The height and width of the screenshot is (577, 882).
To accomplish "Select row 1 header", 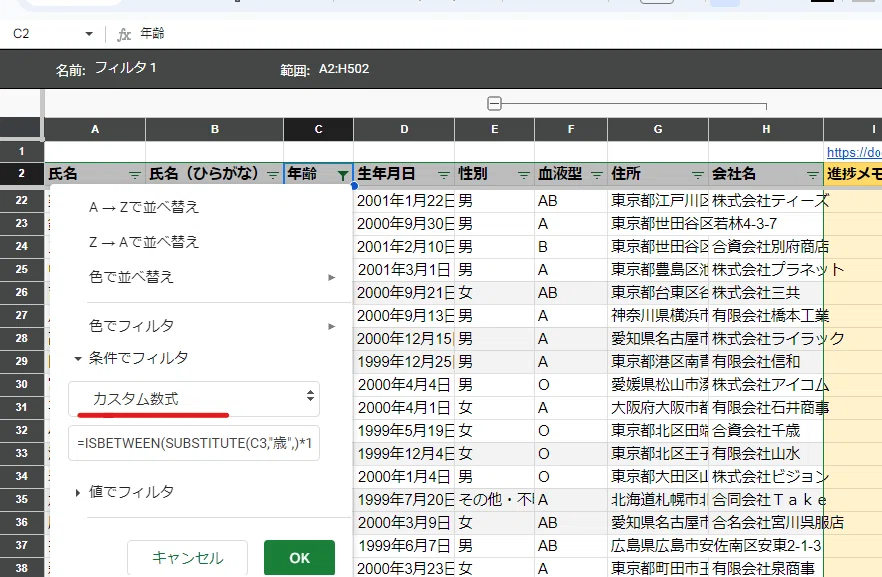I will pos(21,151).
